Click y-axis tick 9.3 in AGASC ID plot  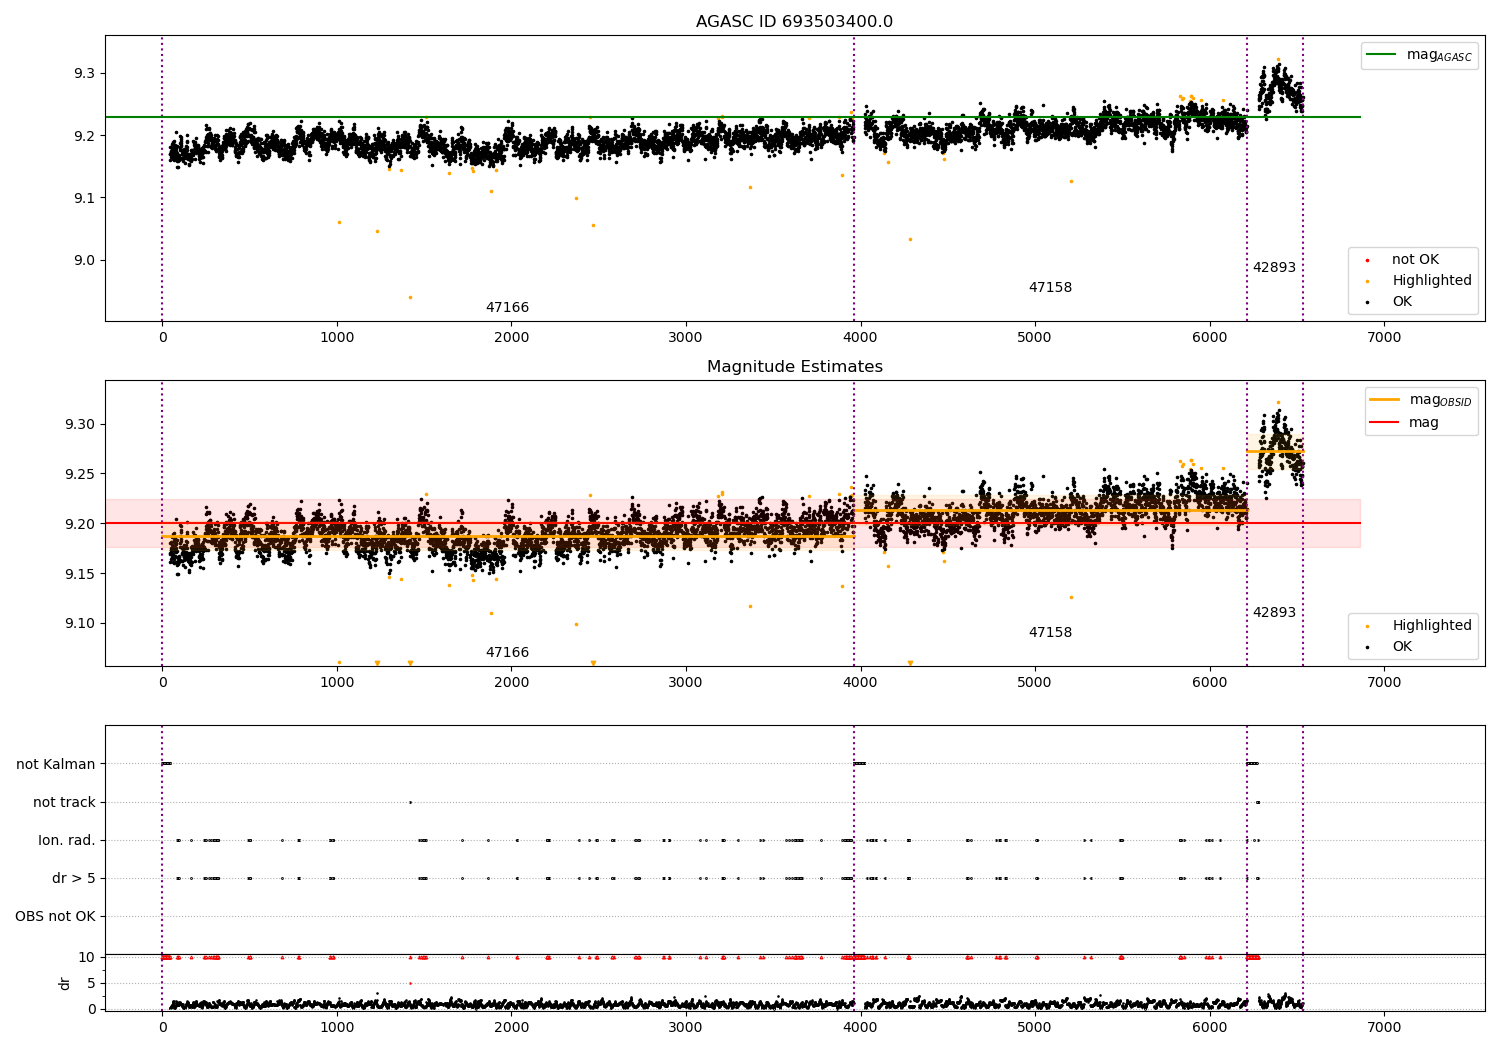pyautogui.click(x=84, y=74)
